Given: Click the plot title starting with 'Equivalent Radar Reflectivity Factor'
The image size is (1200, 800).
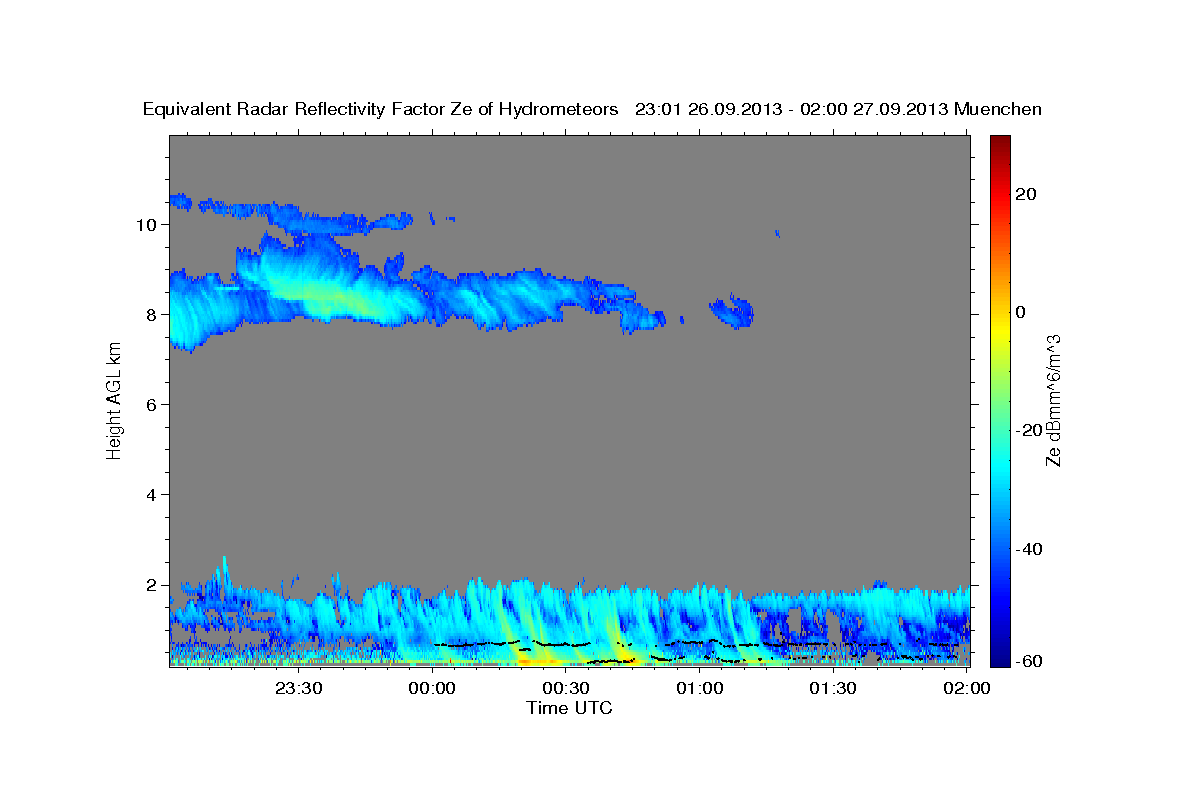Looking at the screenshot, I should 592,109.
